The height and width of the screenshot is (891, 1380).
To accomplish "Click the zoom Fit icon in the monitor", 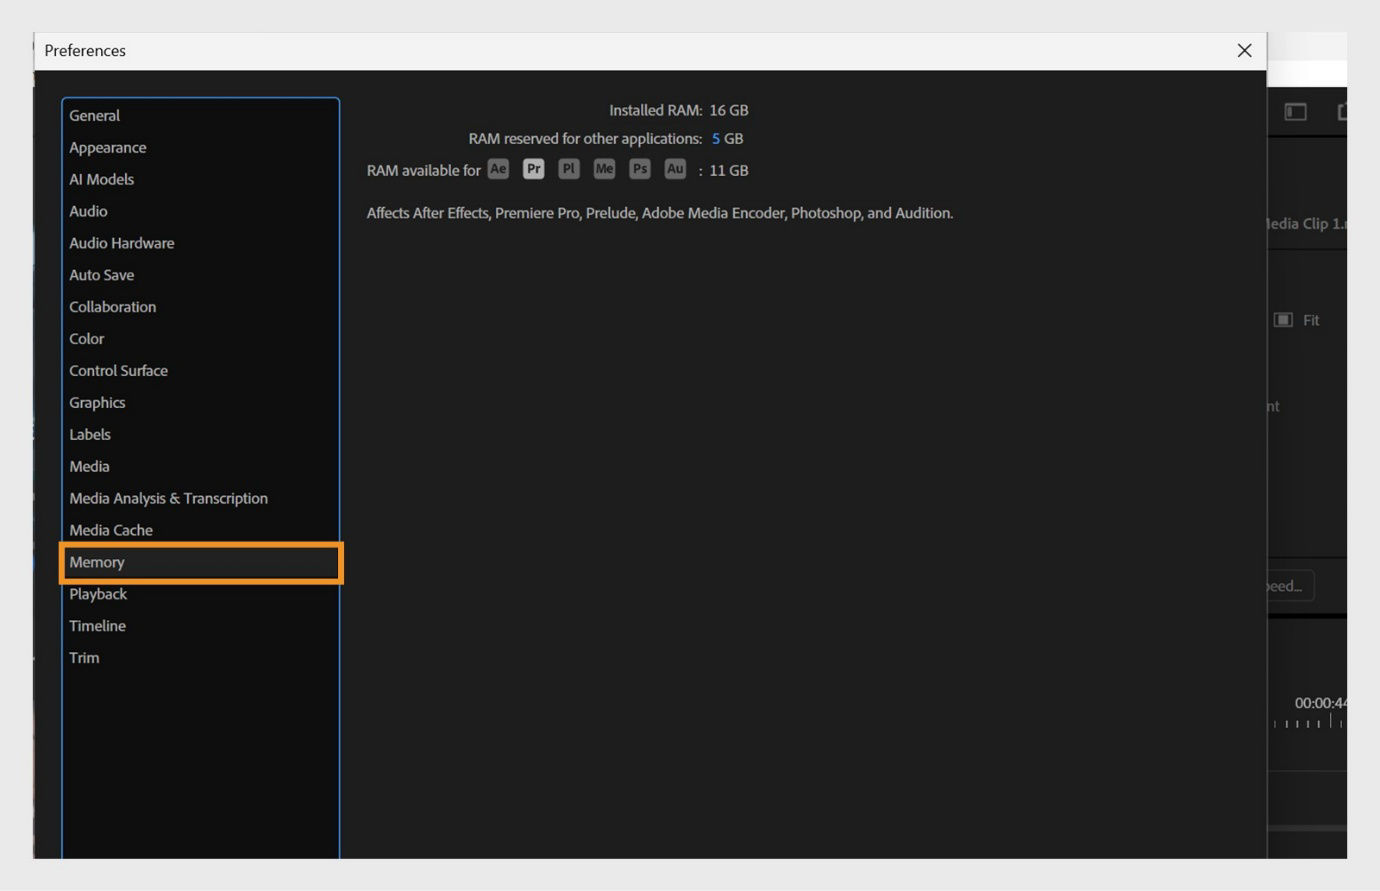I will point(1283,319).
